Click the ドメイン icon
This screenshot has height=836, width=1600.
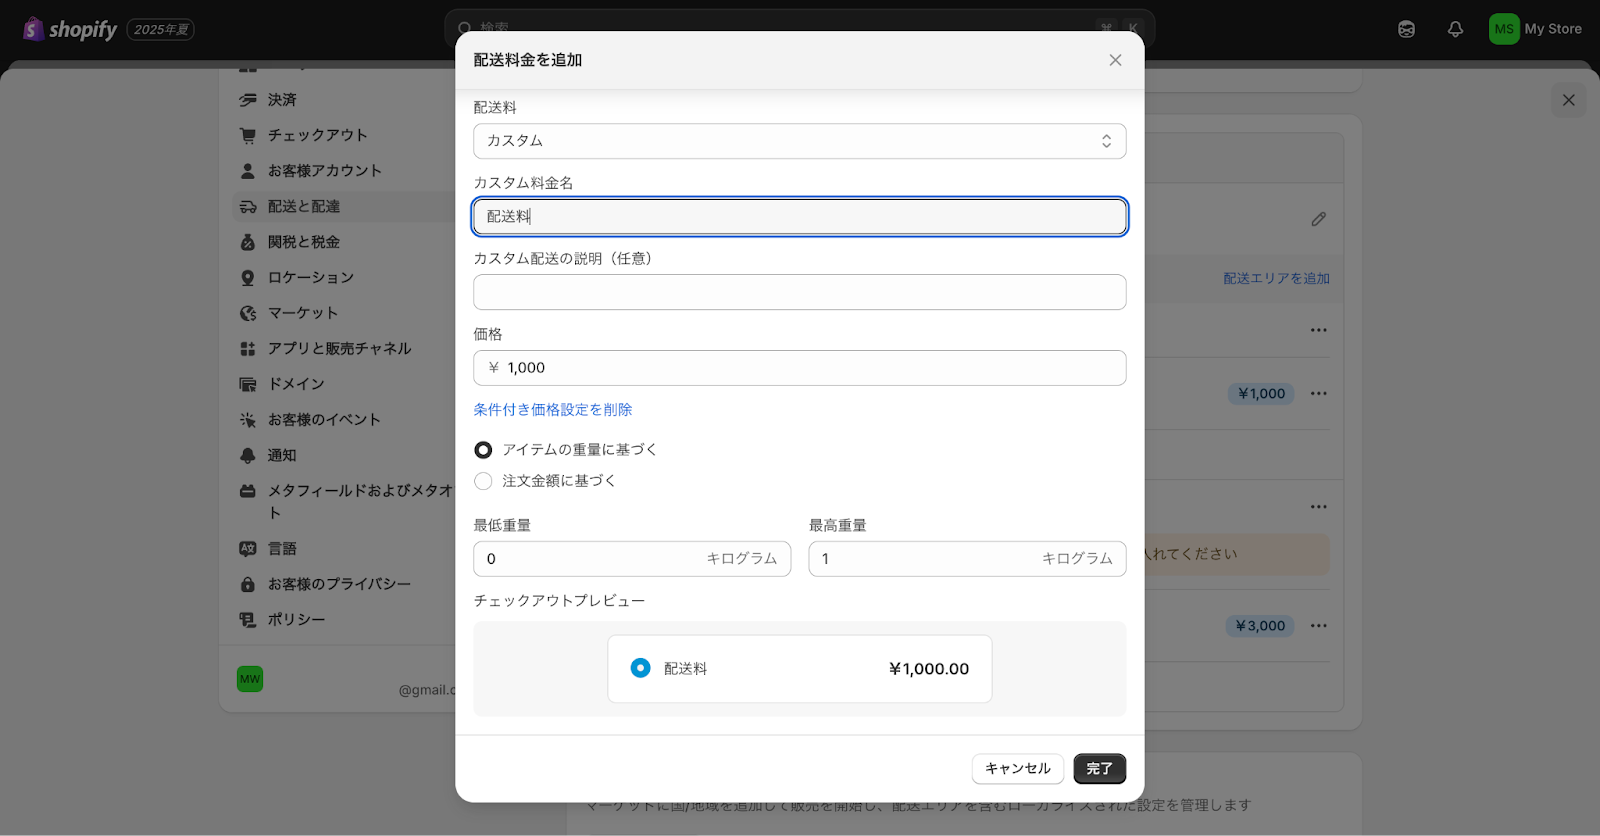click(248, 384)
